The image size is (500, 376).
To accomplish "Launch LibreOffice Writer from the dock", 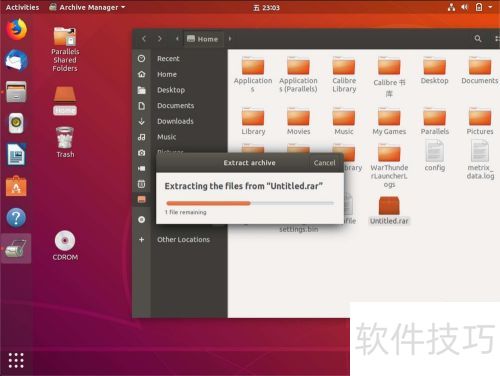I will click(16, 154).
